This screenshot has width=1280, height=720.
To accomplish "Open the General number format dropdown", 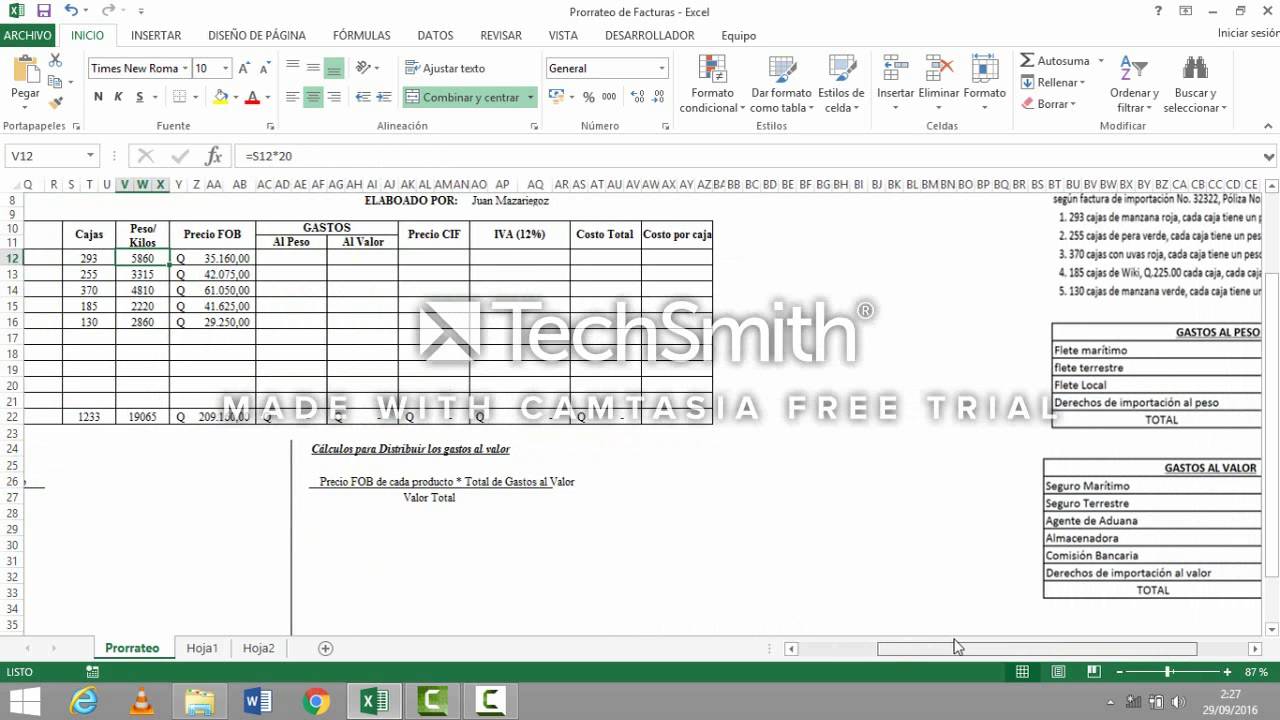I will (661, 68).
